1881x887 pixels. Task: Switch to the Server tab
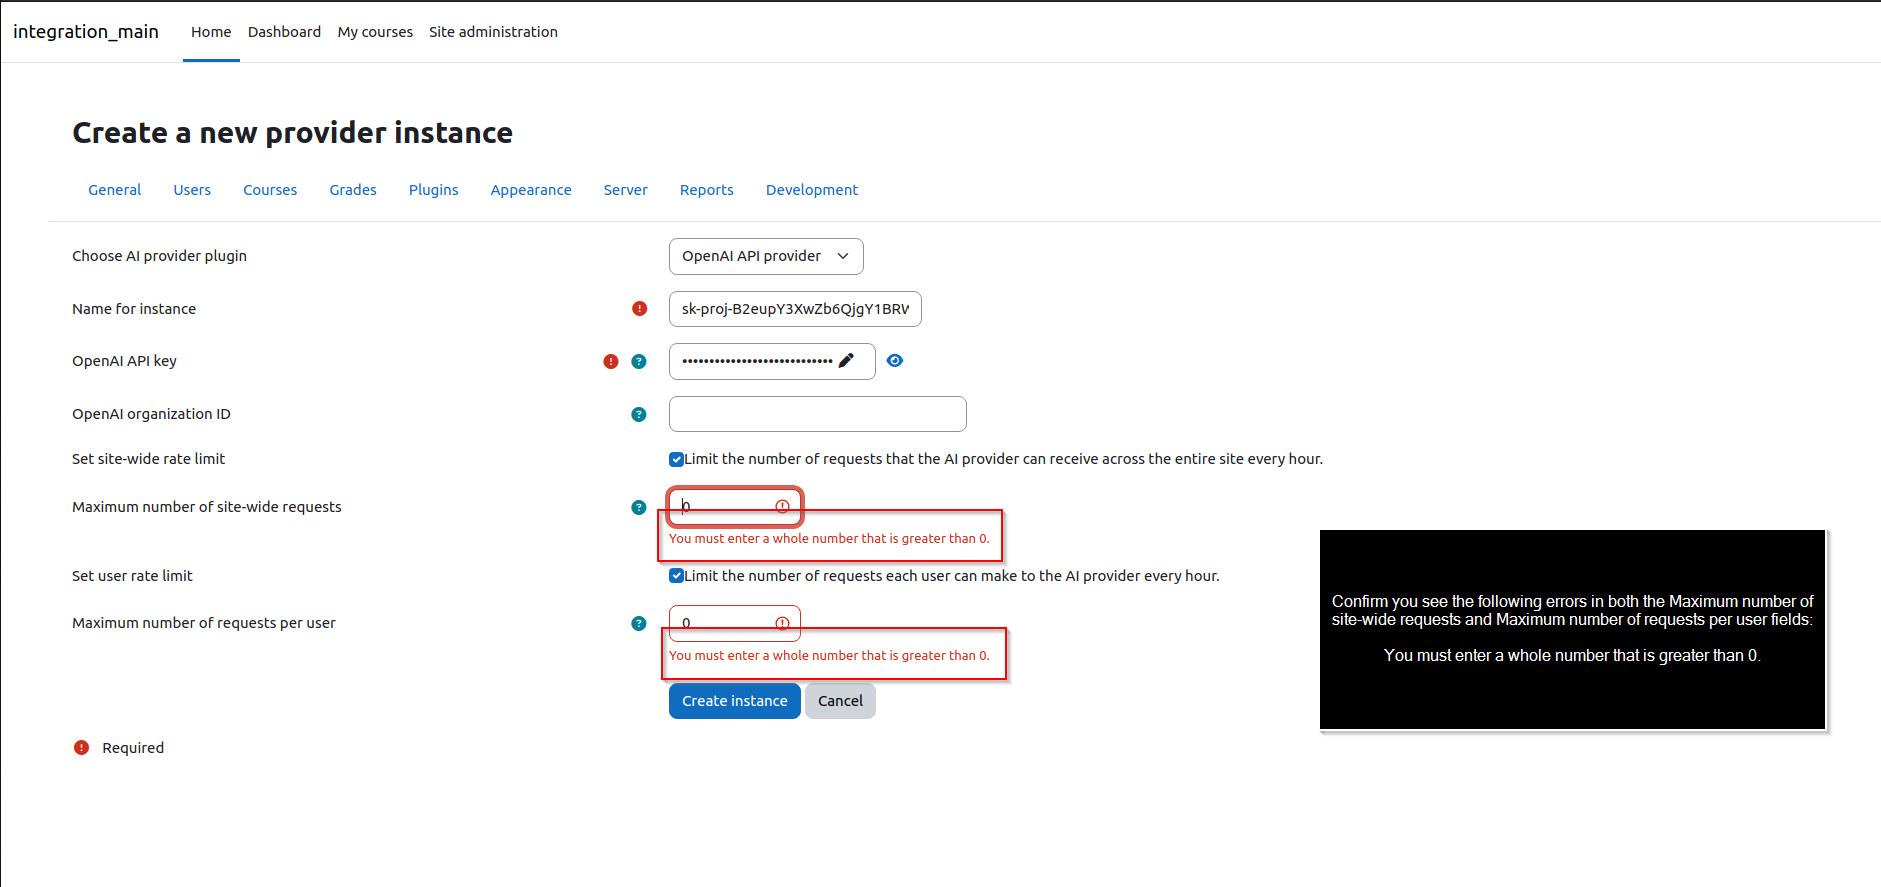(x=626, y=190)
